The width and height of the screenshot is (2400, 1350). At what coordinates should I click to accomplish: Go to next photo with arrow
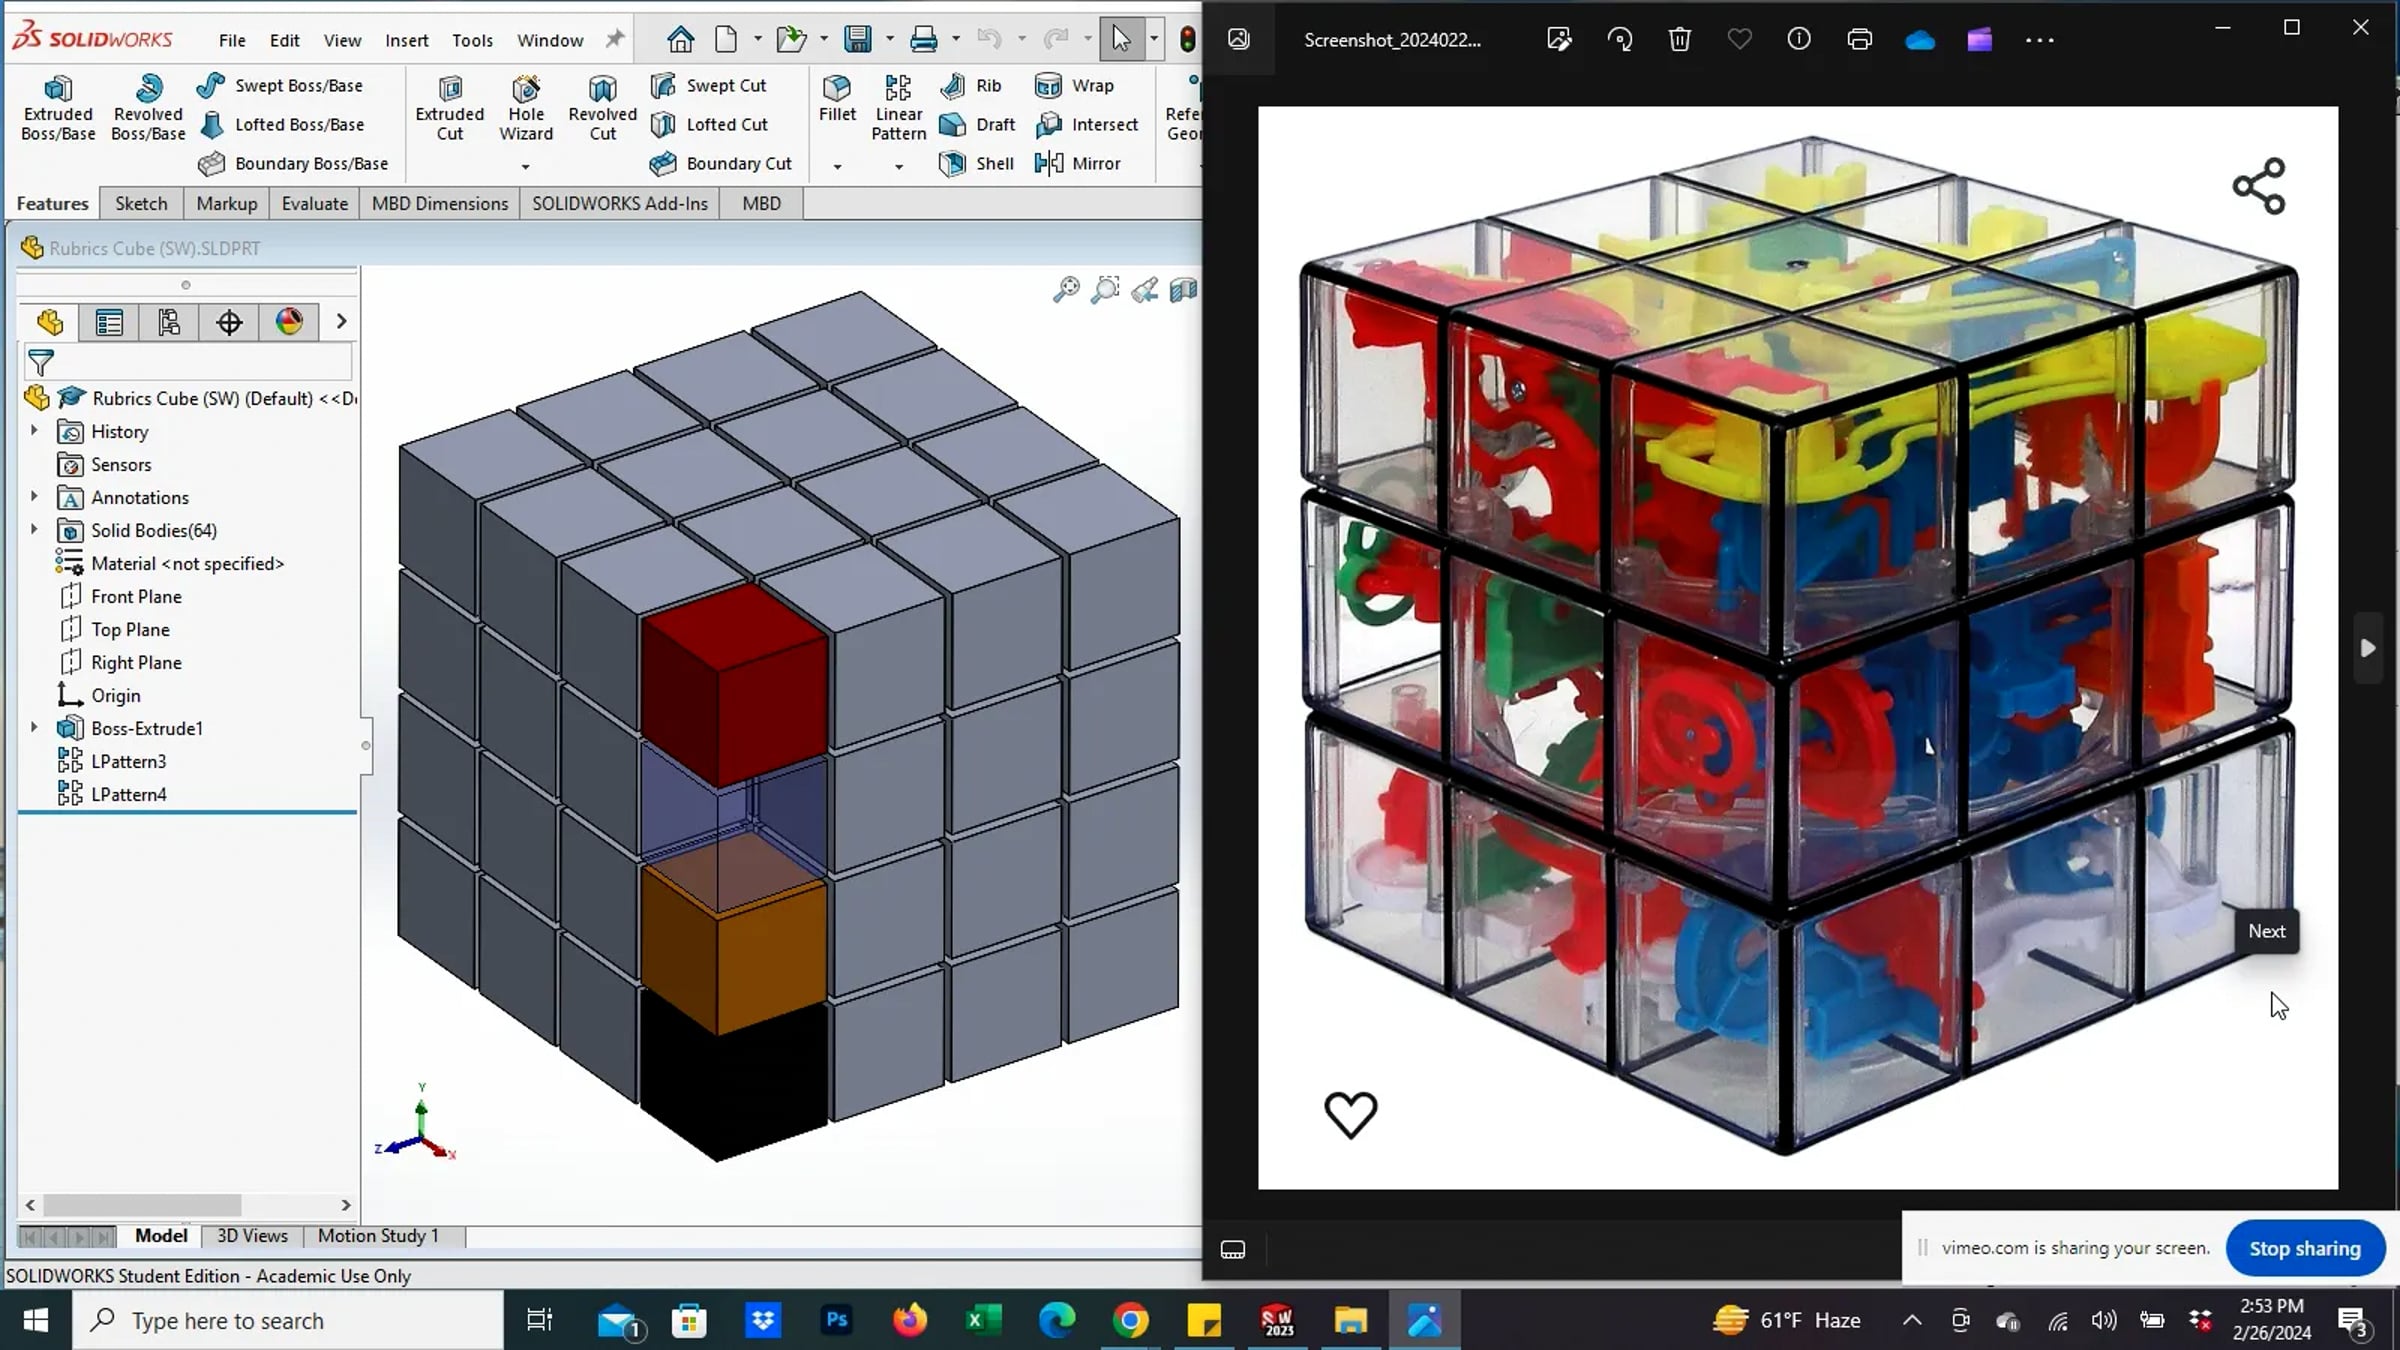click(2367, 648)
